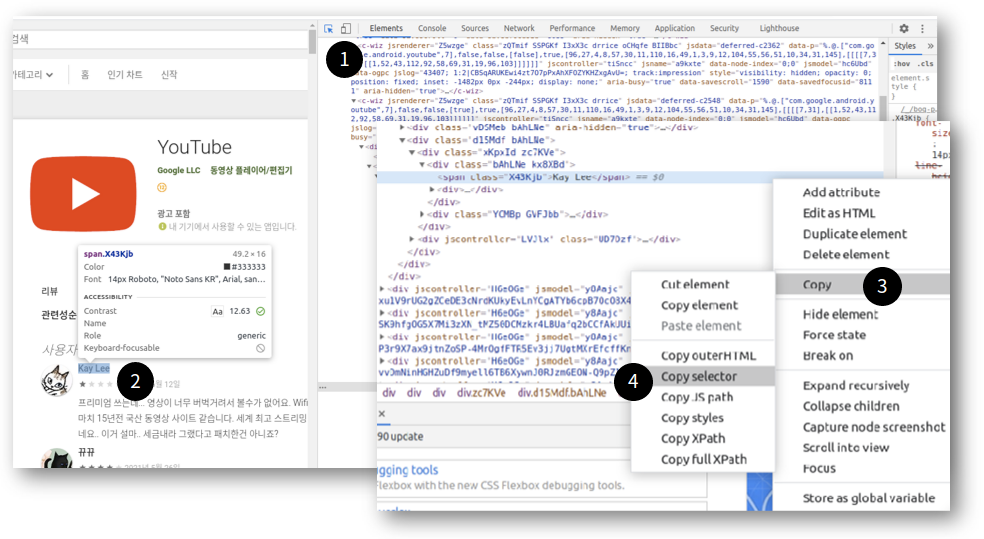Go to the Performance tab
The width and height of the screenshot is (984, 539).
coord(572,28)
